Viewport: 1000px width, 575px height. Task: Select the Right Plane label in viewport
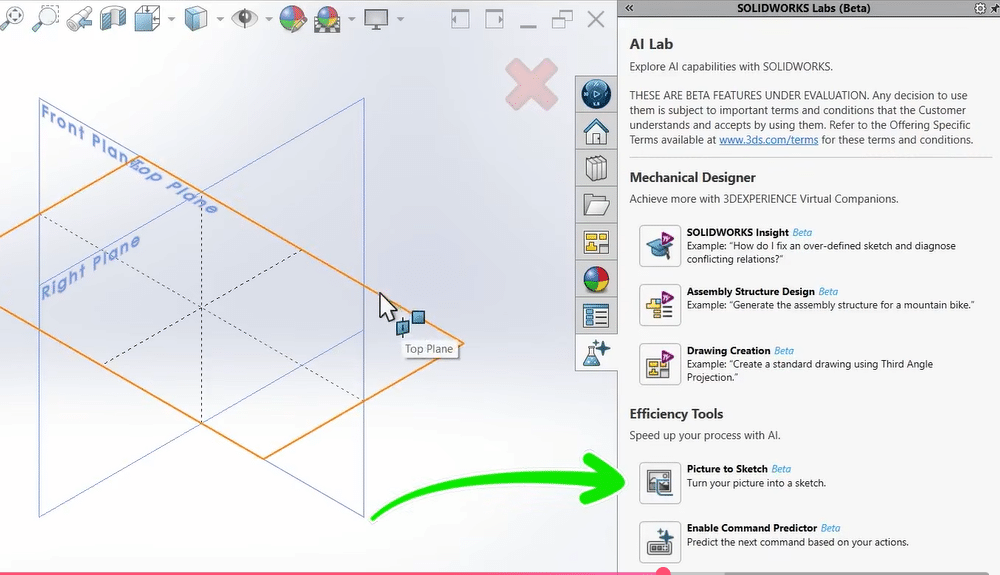(x=90, y=267)
